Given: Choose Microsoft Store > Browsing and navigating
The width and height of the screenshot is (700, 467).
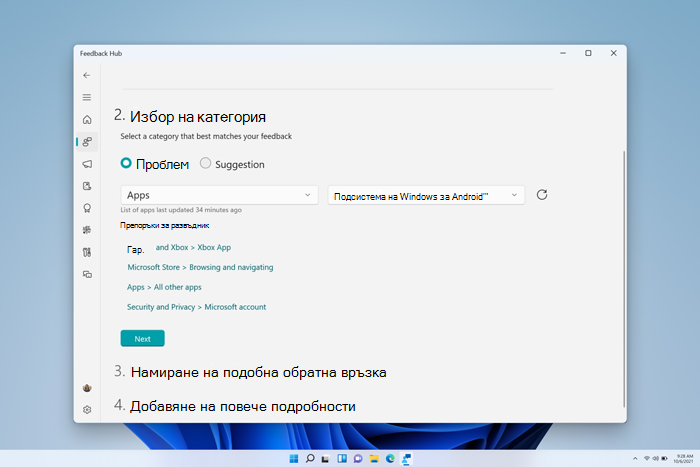Looking at the screenshot, I should [x=200, y=267].
